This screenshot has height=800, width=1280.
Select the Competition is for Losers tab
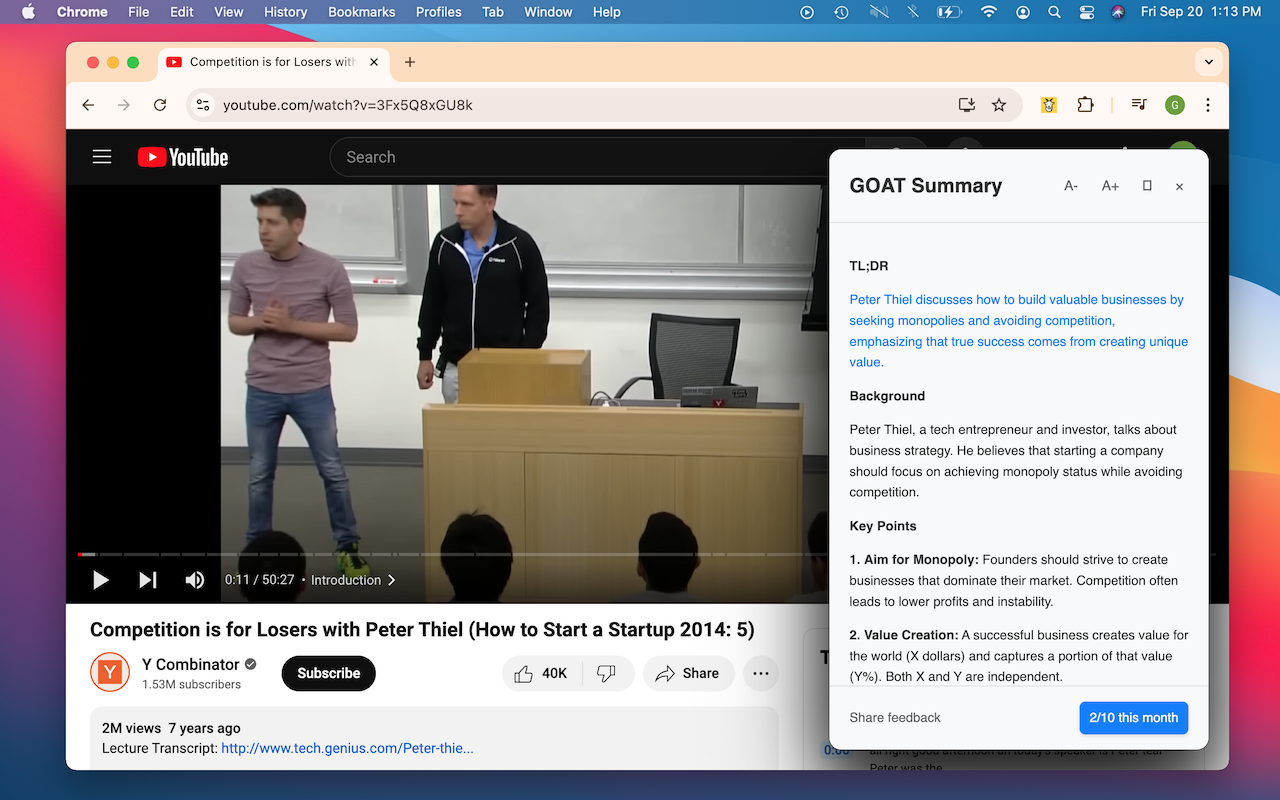coord(273,62)
